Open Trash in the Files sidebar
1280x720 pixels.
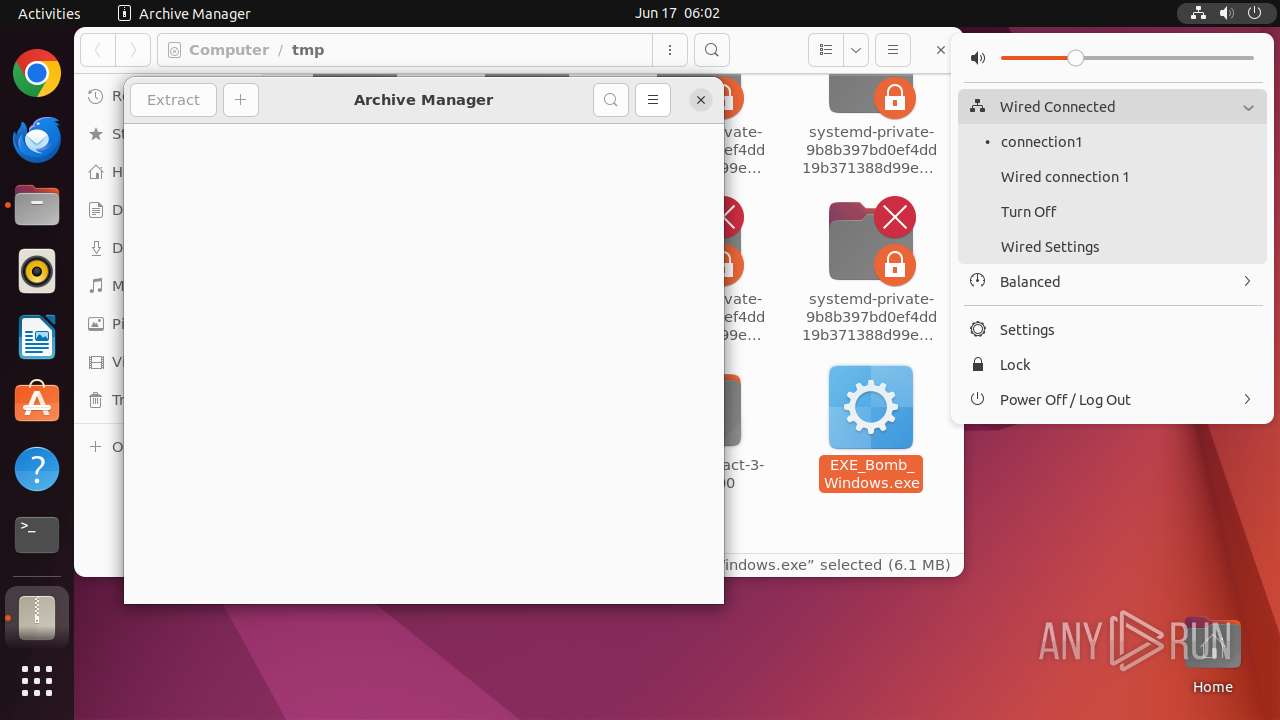click(x=105, y=400)
